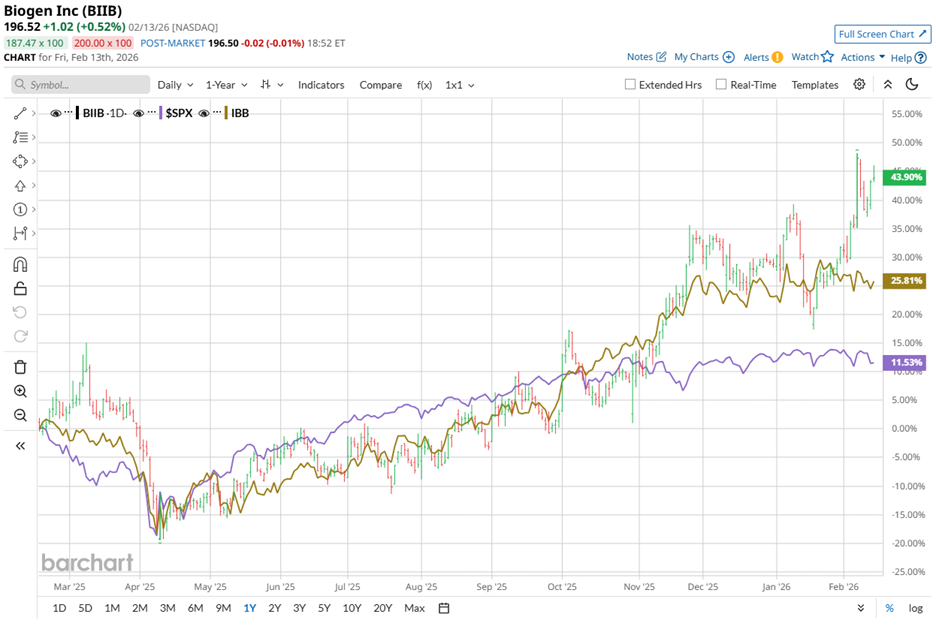Select the trend line drawing tool
The width and height of the screenshot is (936, 629).
click(x=21, y=113)
